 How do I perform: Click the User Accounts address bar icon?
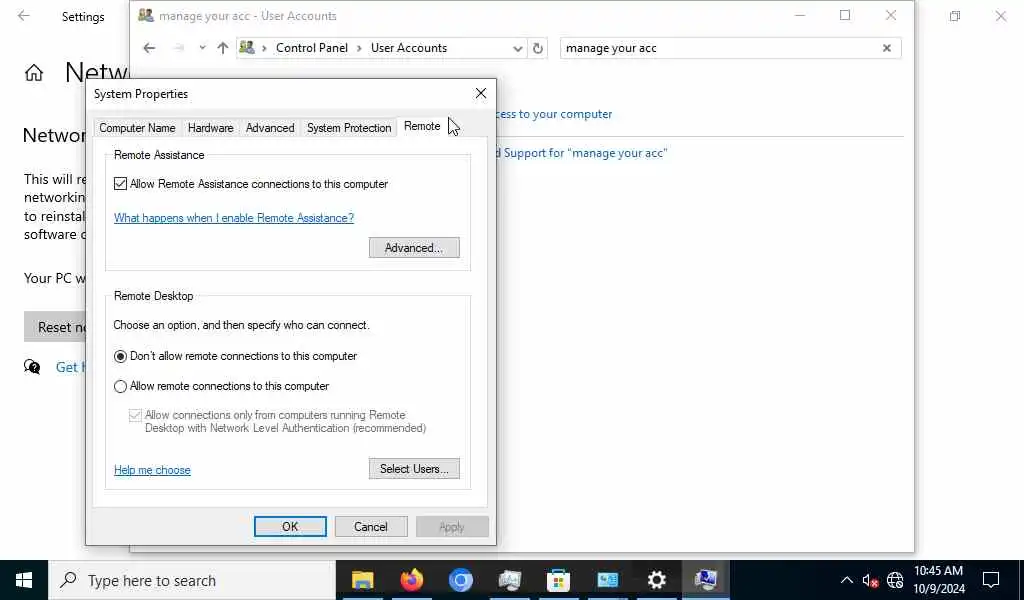pyautogui.click(x=247, y=48)
